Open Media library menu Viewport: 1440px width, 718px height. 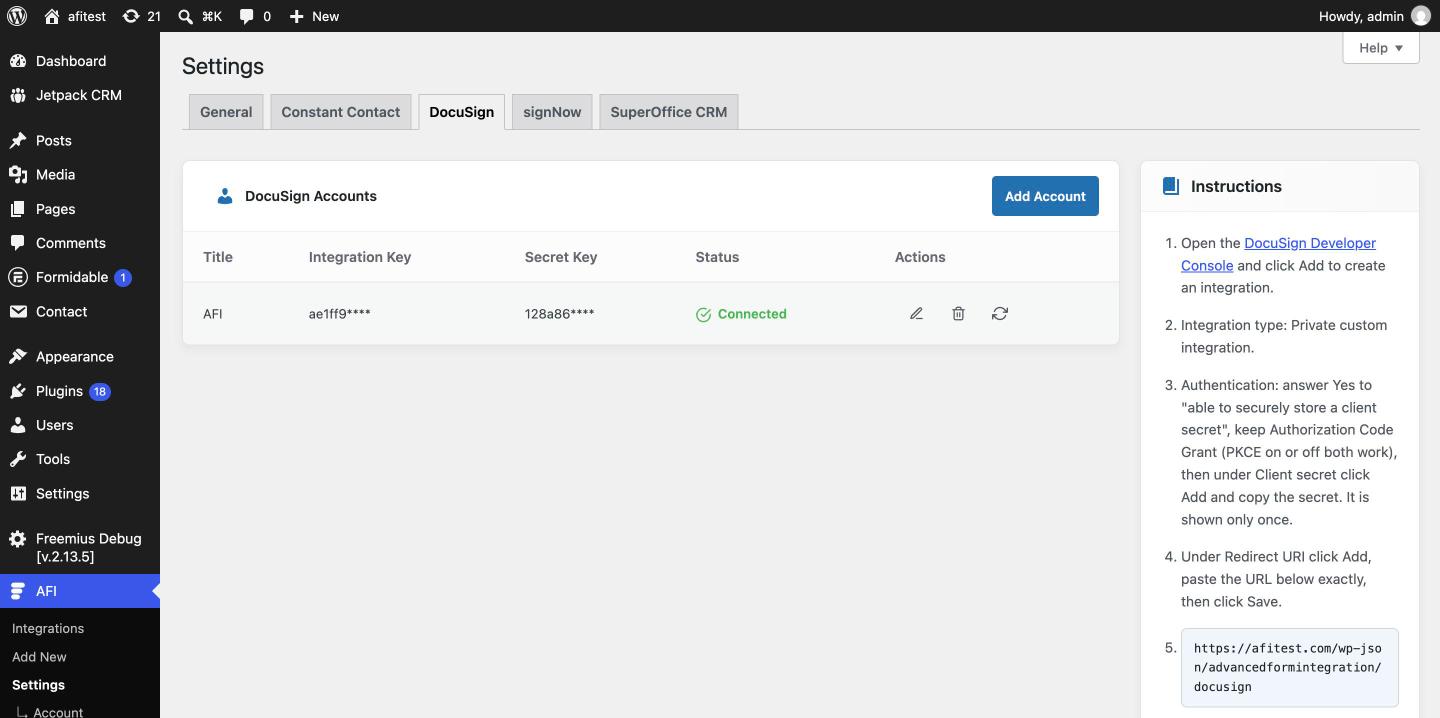tap(80, 175)
